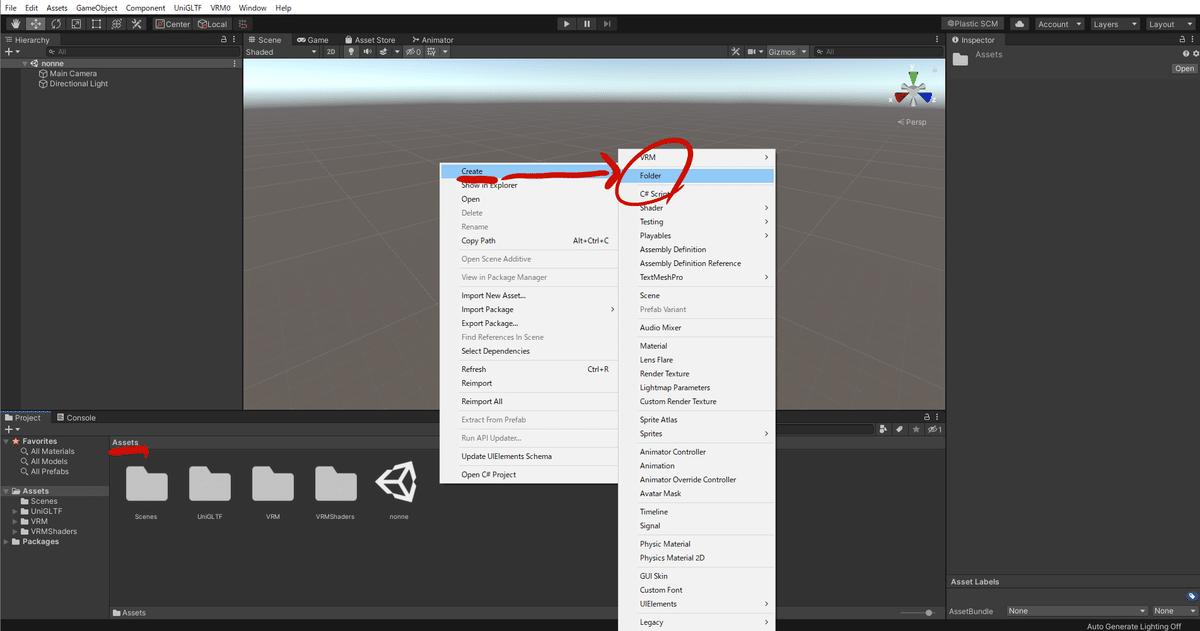This screenshot has width=1200, height=631.
Task: Toggle 2D scene view mode
Action: tap(331, 52)
